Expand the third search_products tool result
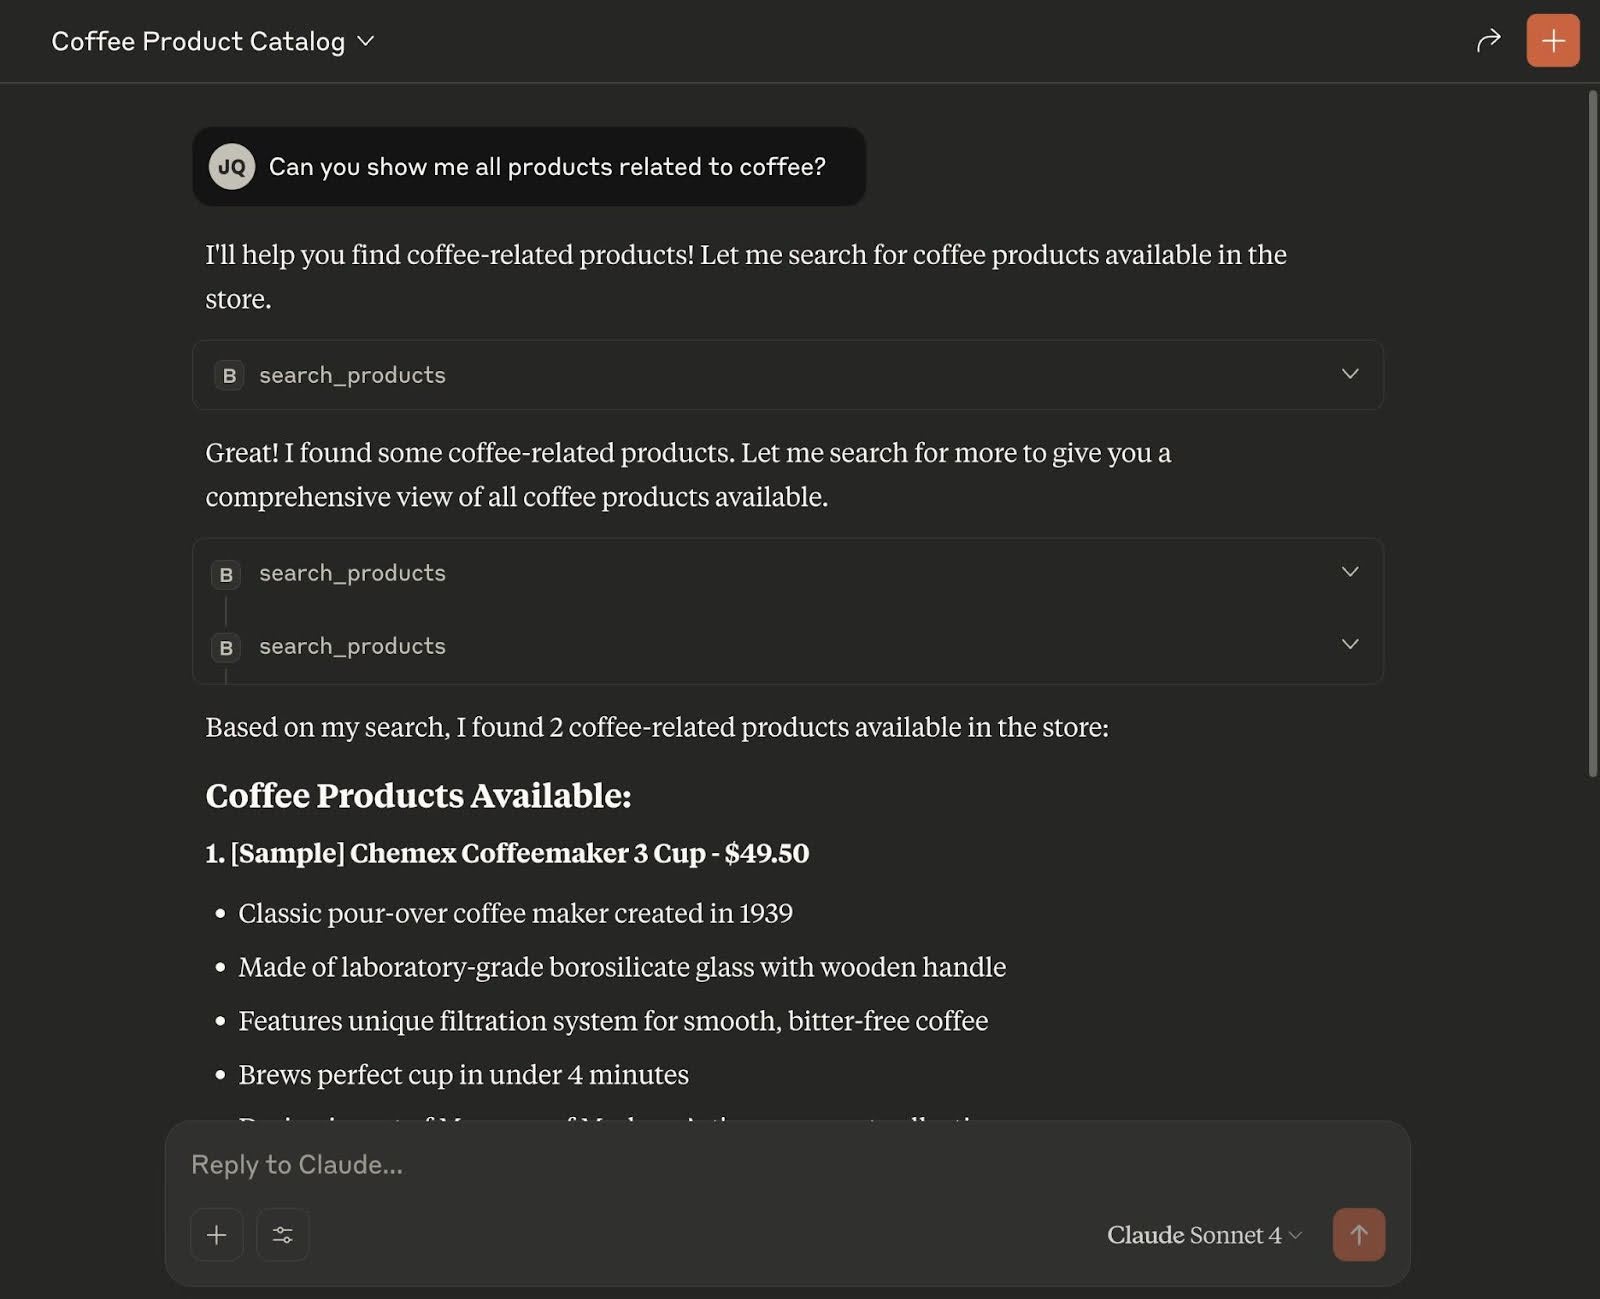Viewport: 1600px width, 1299px height. (x=1350, y=644)
